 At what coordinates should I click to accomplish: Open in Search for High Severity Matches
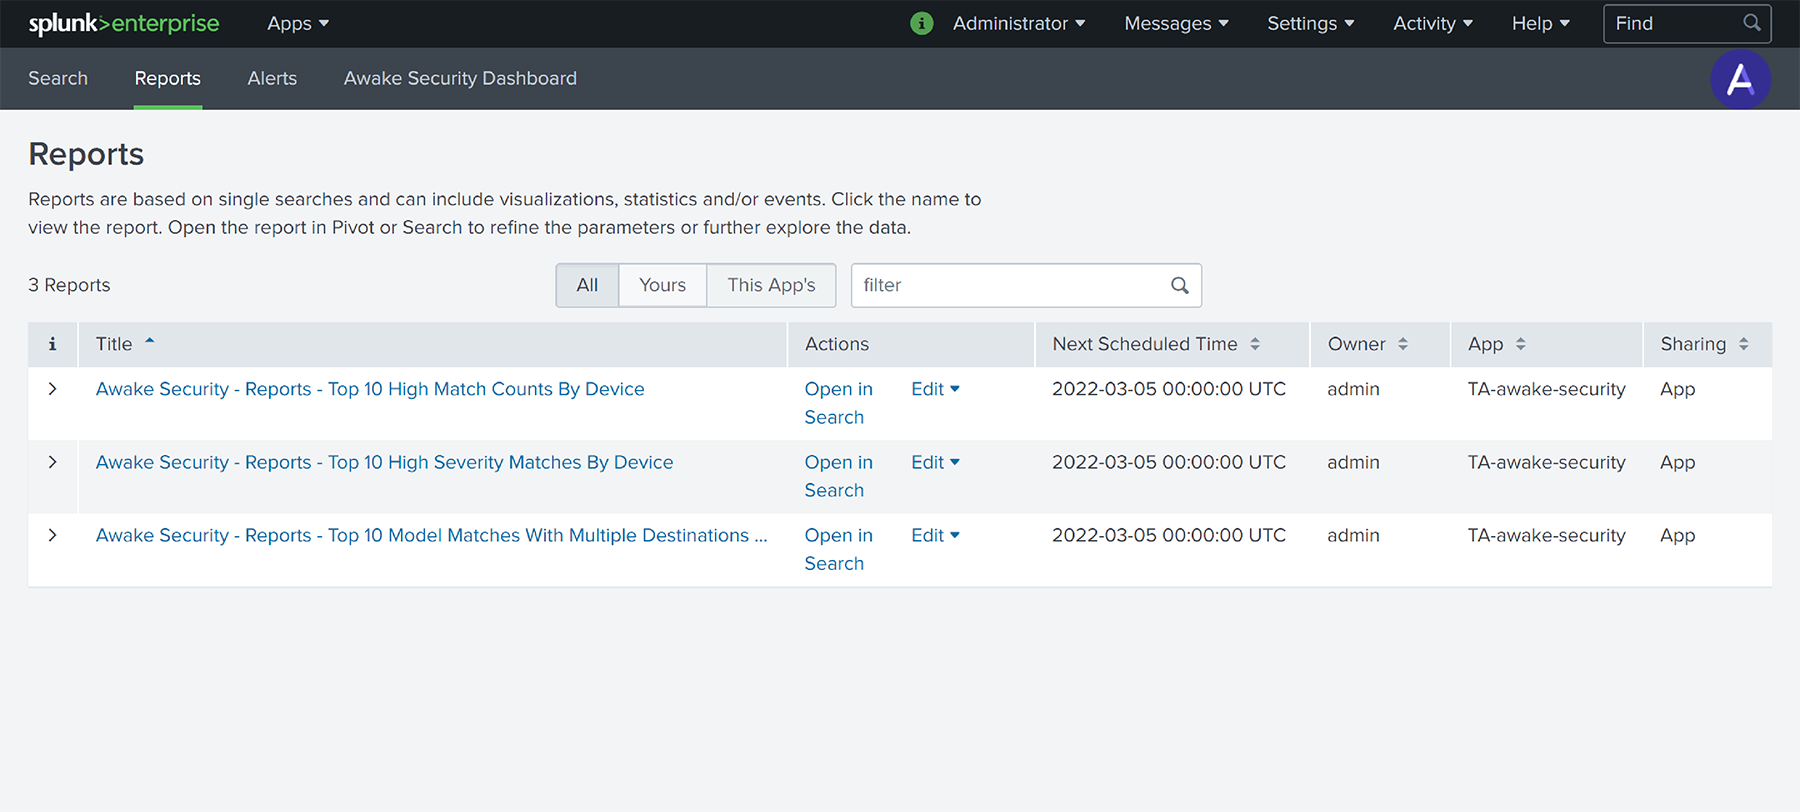(x=839, y=476)
